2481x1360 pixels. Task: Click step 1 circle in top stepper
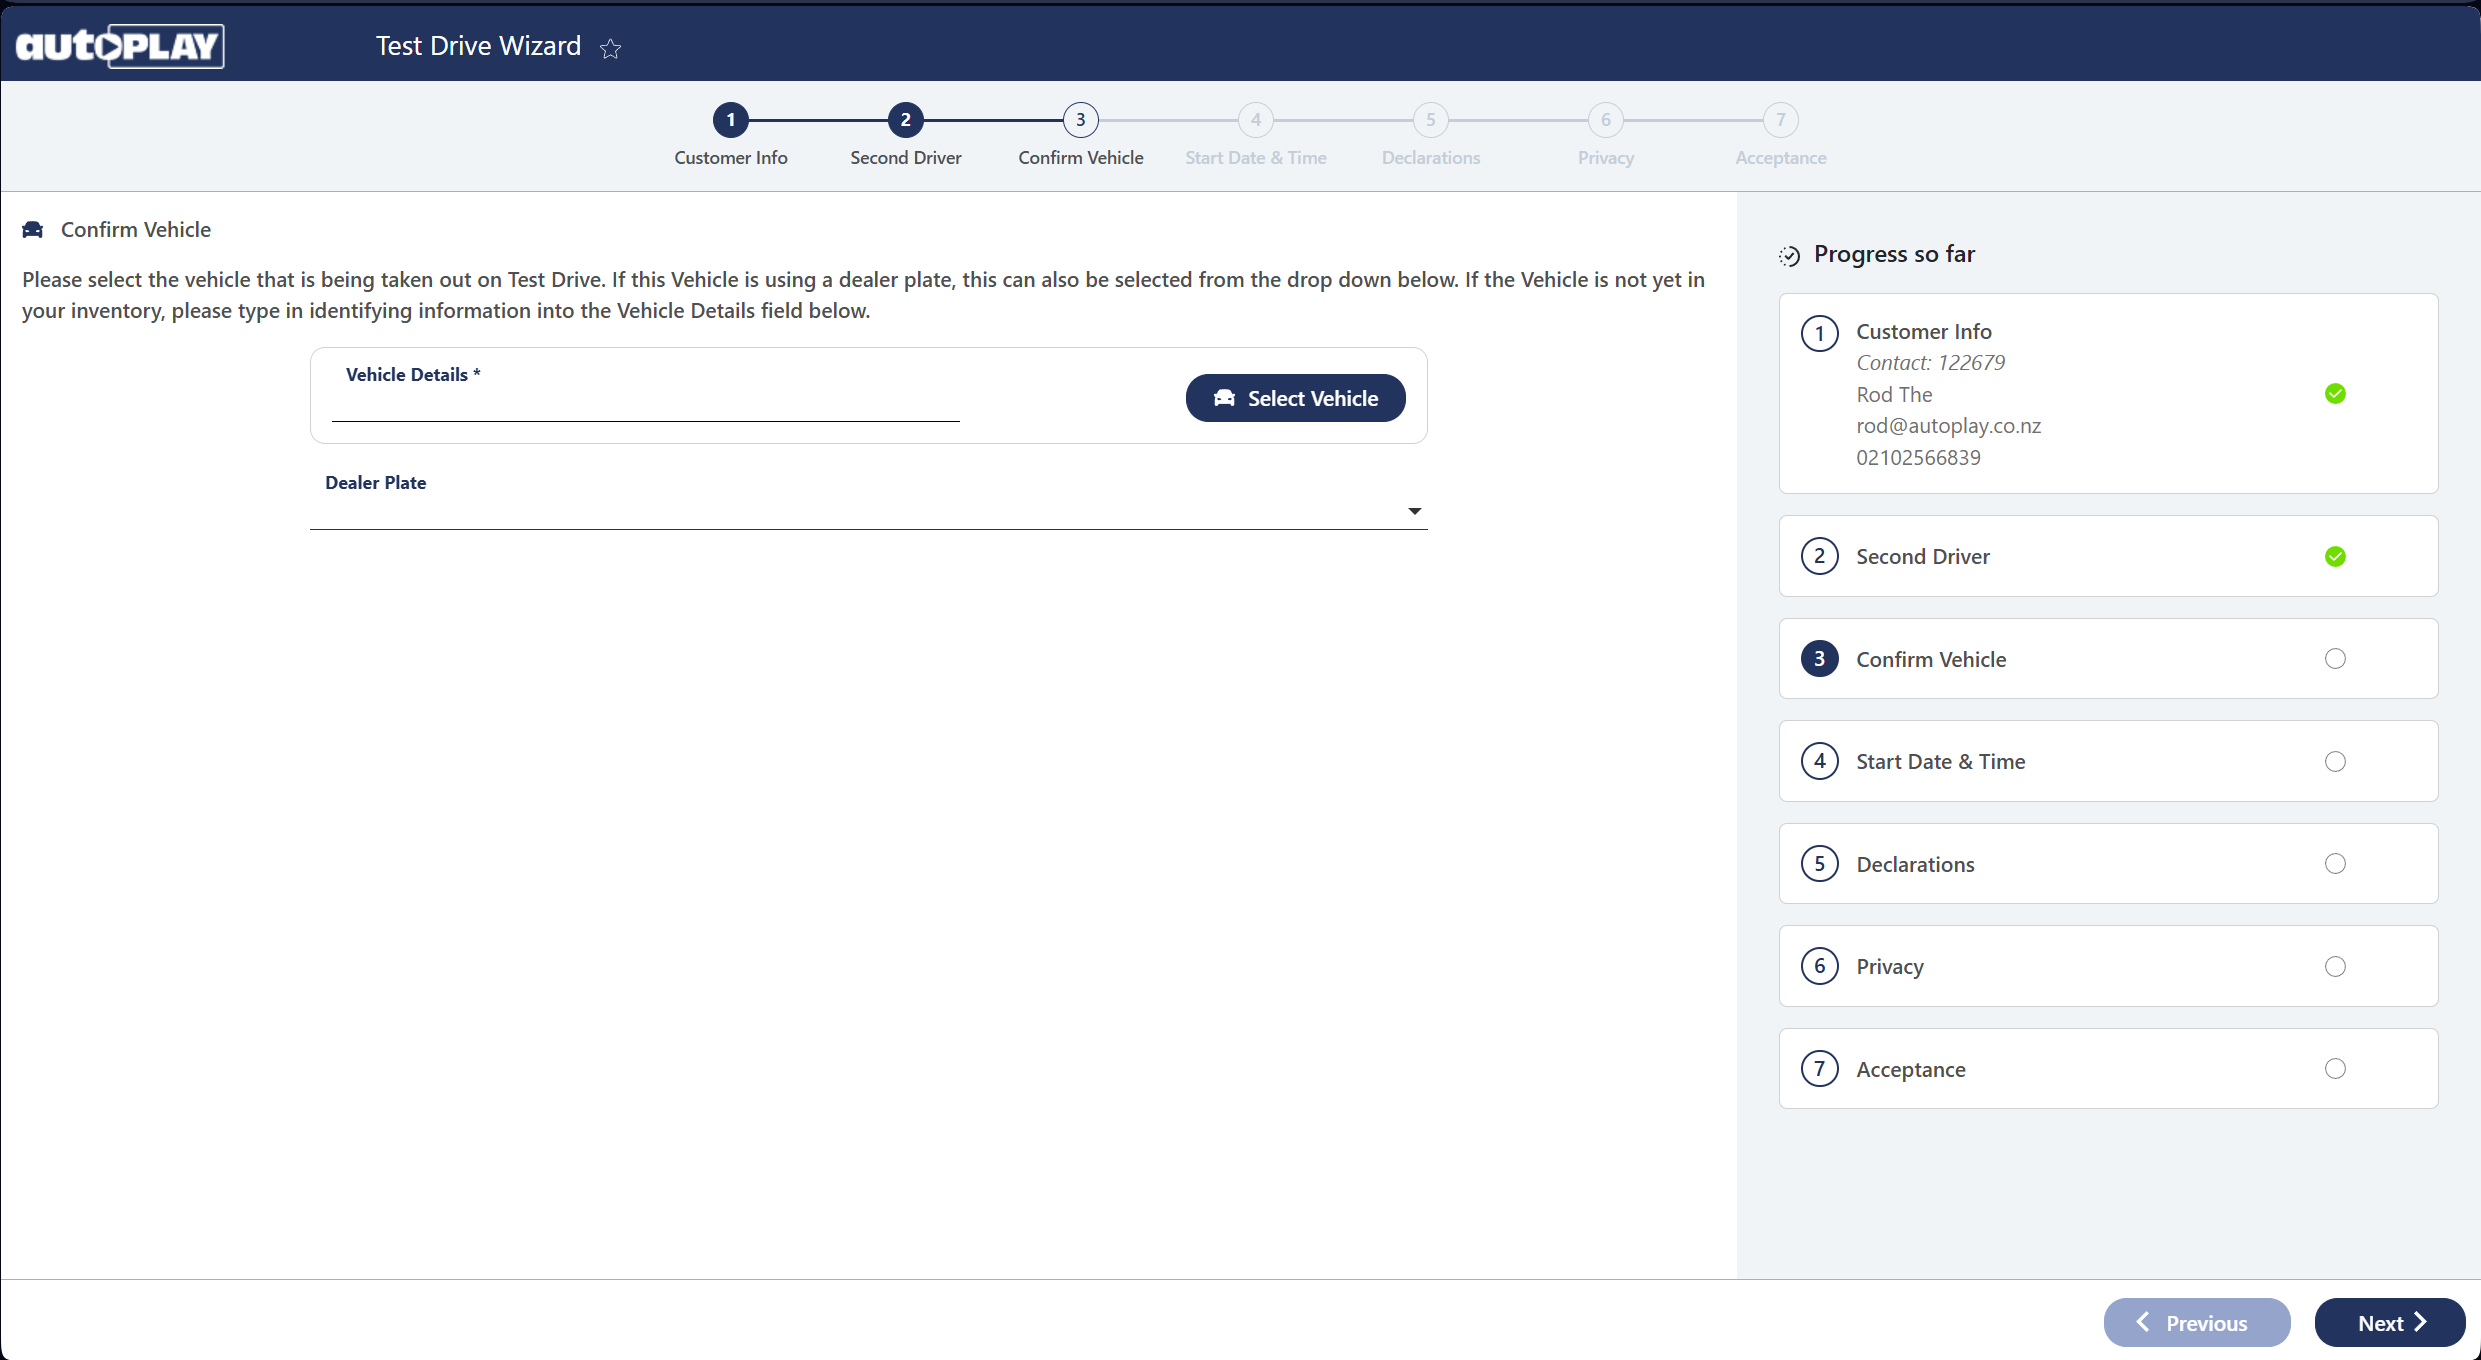(731, 120)
